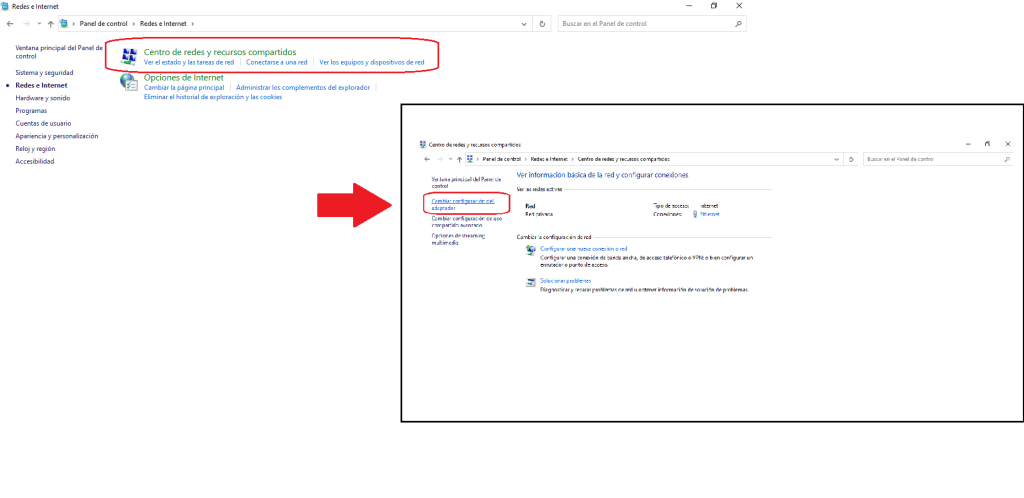Click Administrar los complementos del explorador
This screenshot has height=498, width=1024.
point(302,87)
